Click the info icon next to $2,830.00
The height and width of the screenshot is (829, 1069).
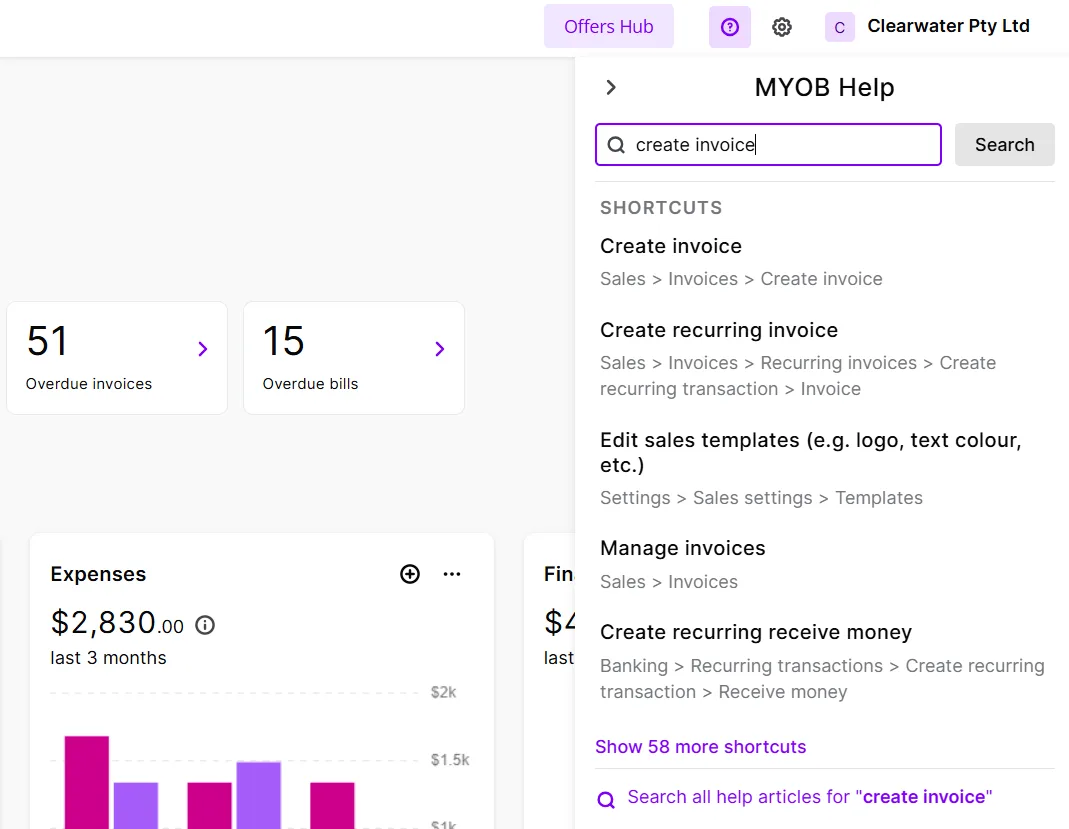click(x=205, y=625)
